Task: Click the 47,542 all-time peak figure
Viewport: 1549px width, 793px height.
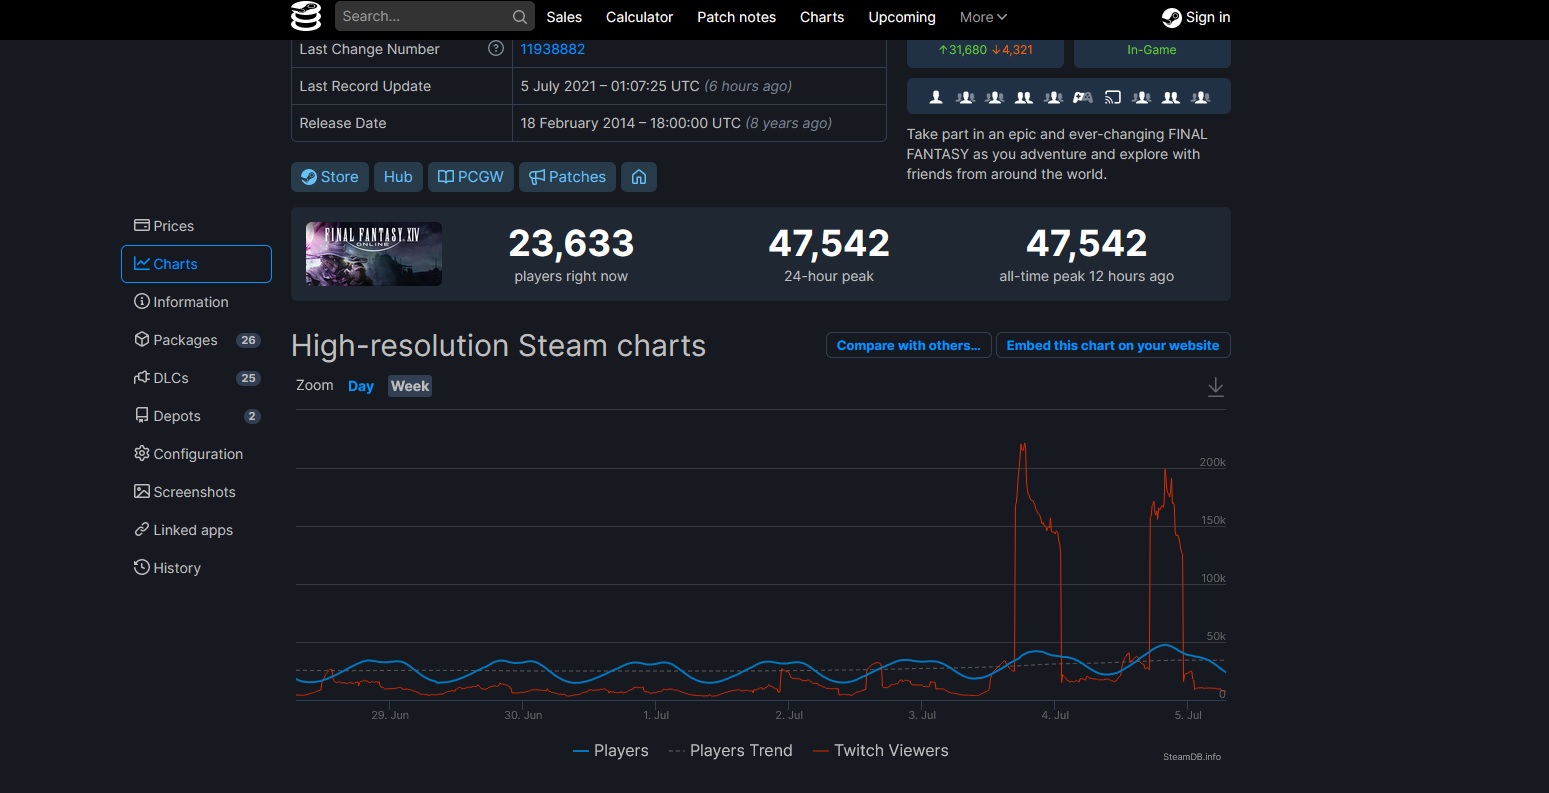Action: 1087,243
